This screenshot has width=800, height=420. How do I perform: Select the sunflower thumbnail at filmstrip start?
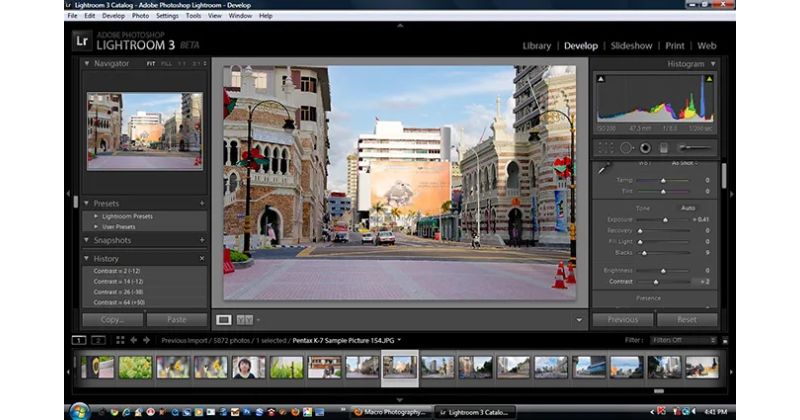tap(97, 367)
